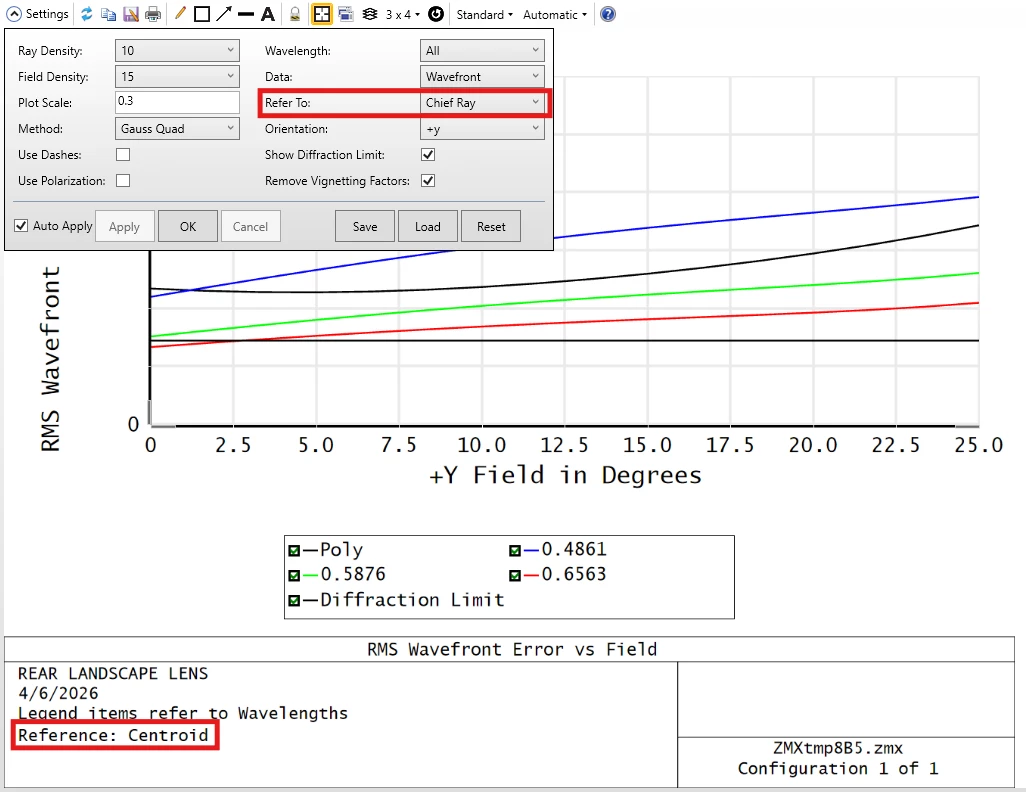This screenshot has height=792, width=1026.
Task: Click the Cancel button
Action: (251, 226)
